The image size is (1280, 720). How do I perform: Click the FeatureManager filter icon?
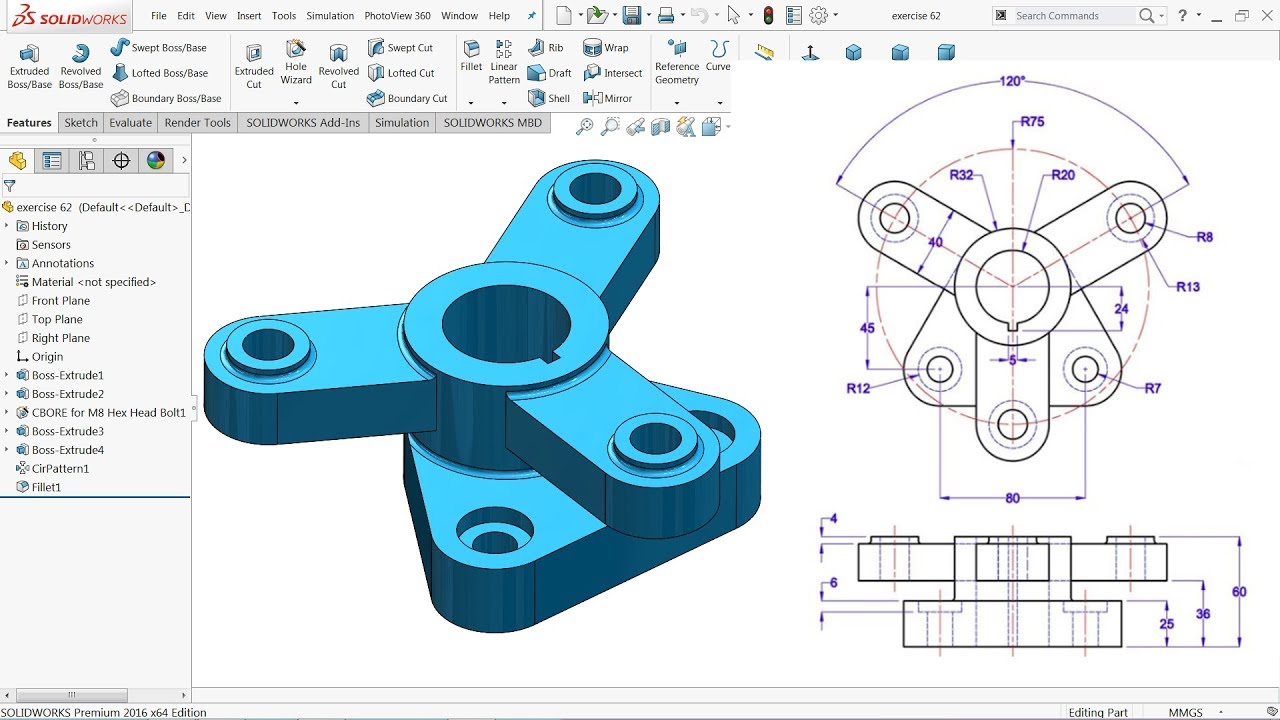pos(9,186)
